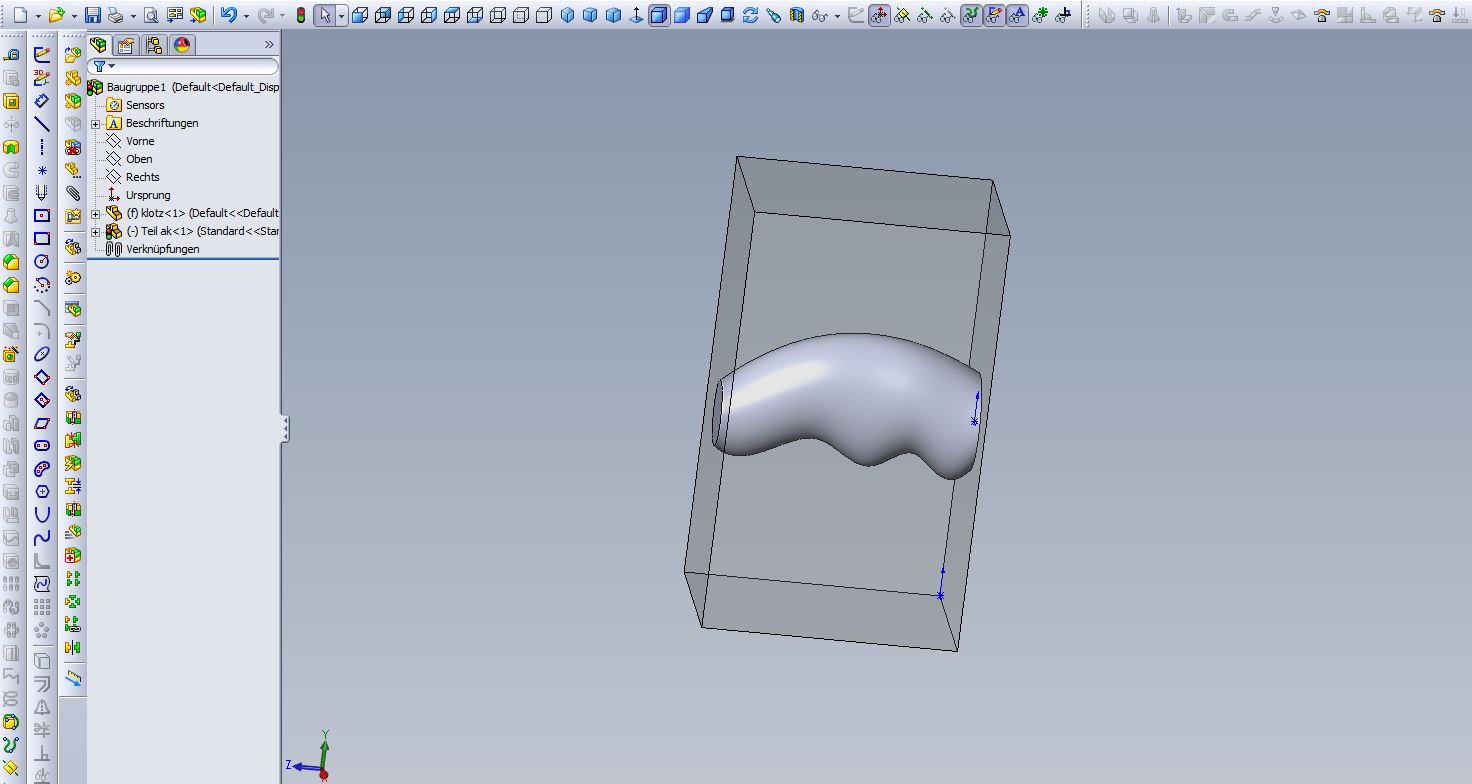Image resolution: width=1472 pixels, height=784 pixels.
Task: Open dropdown arrow next to New
Action: (38, 16)
